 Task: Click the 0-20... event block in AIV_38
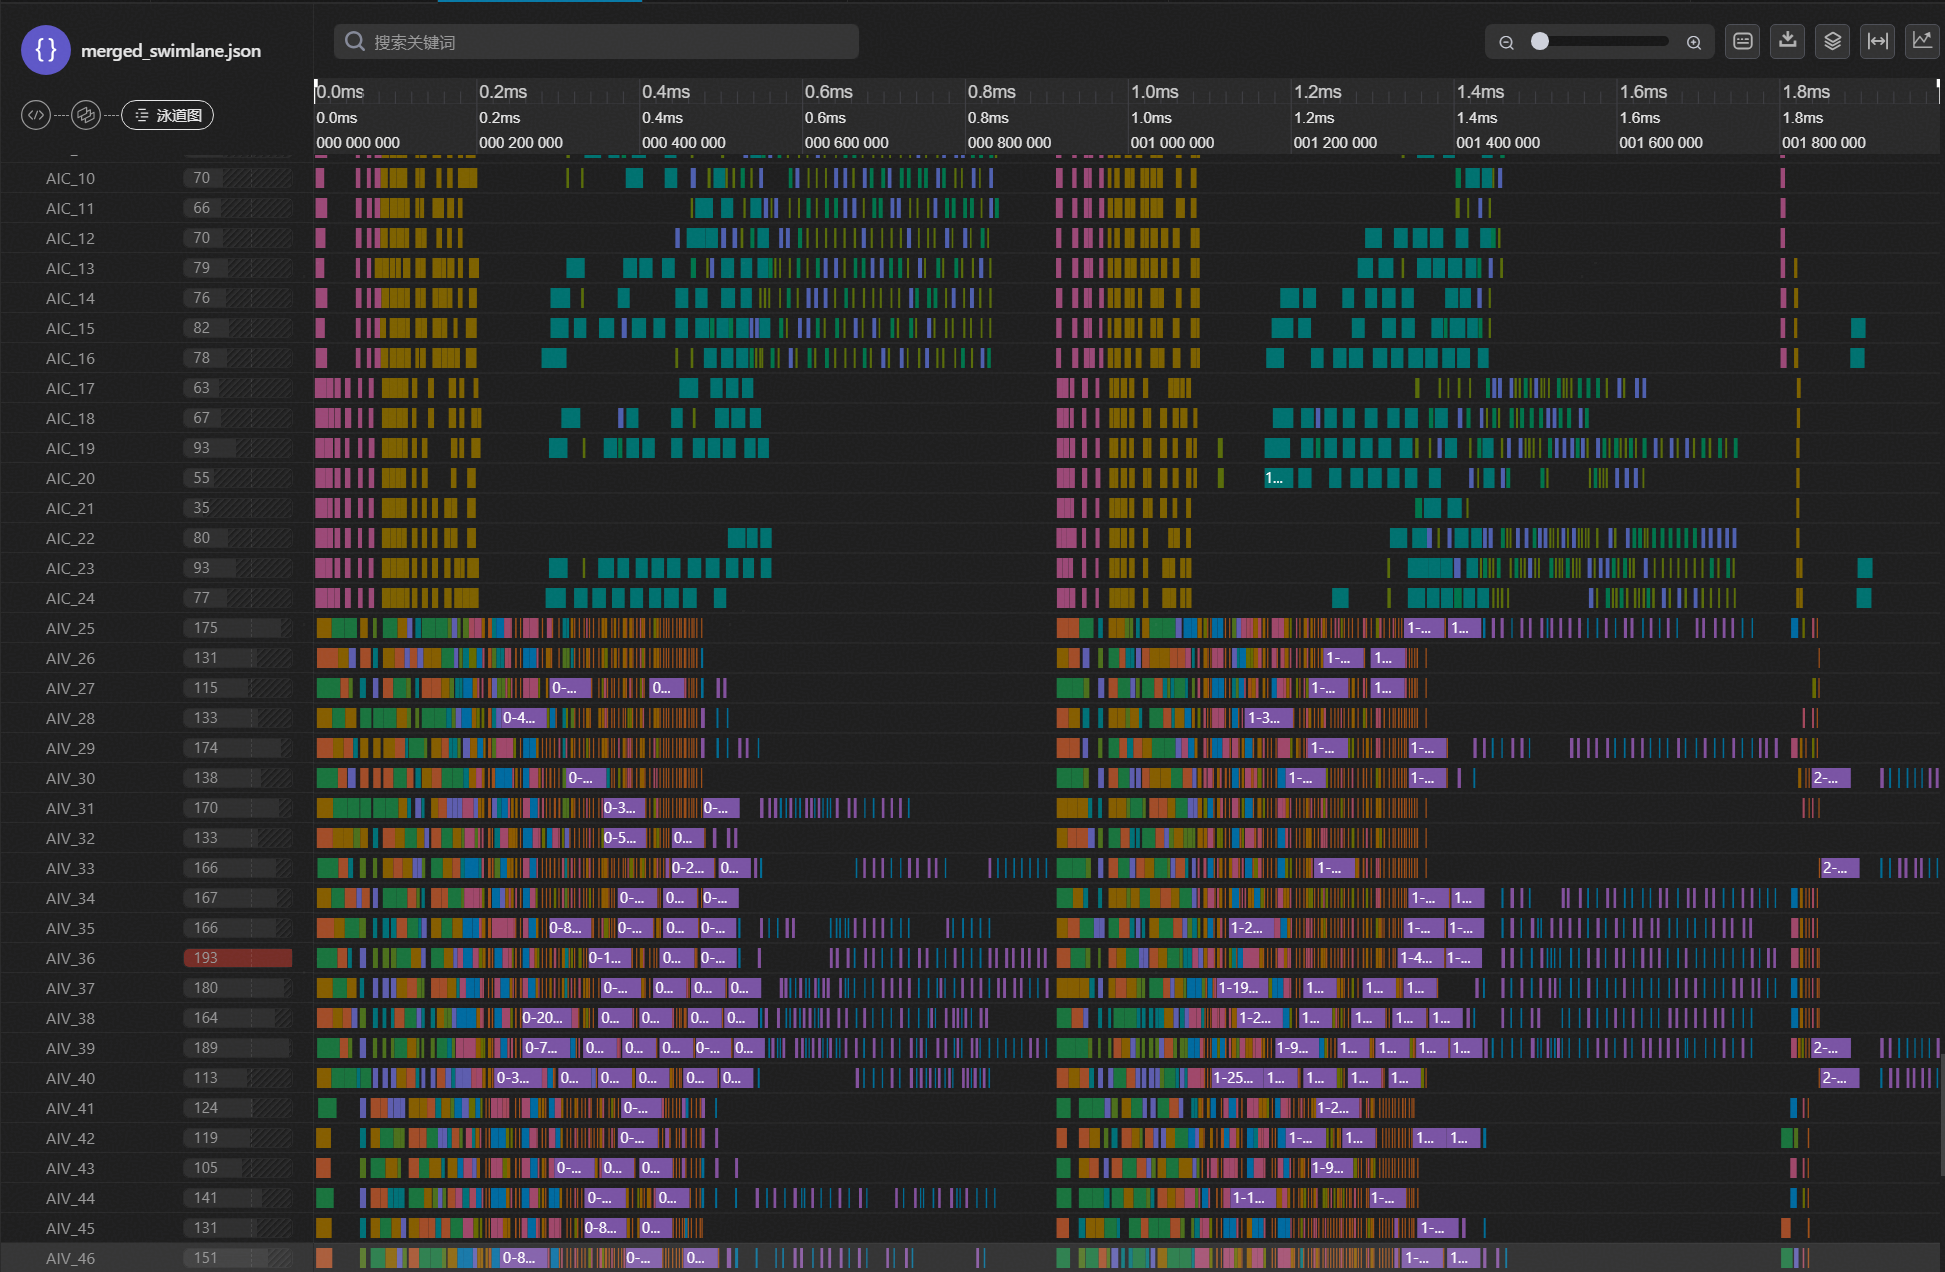pos(546,1018)
